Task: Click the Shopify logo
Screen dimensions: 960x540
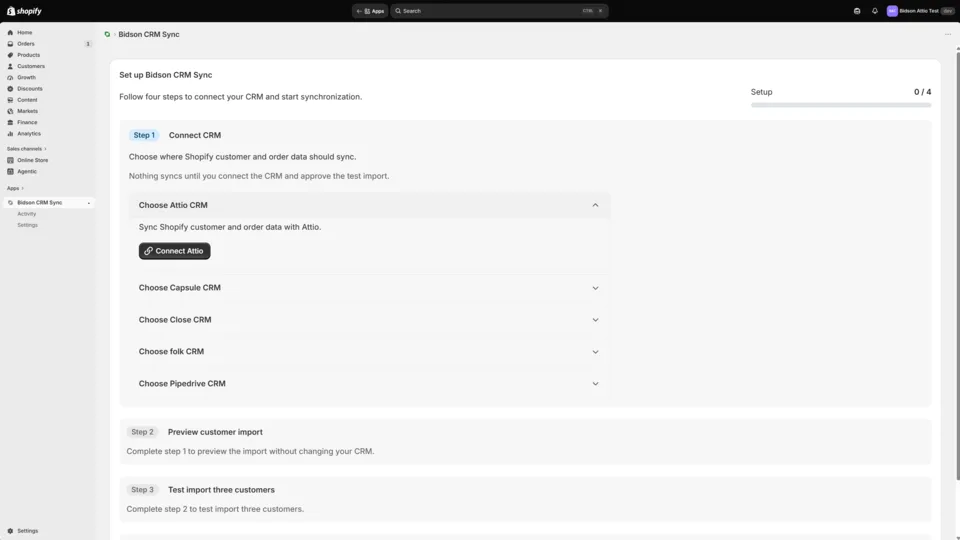Action: [x=24, y=11]
